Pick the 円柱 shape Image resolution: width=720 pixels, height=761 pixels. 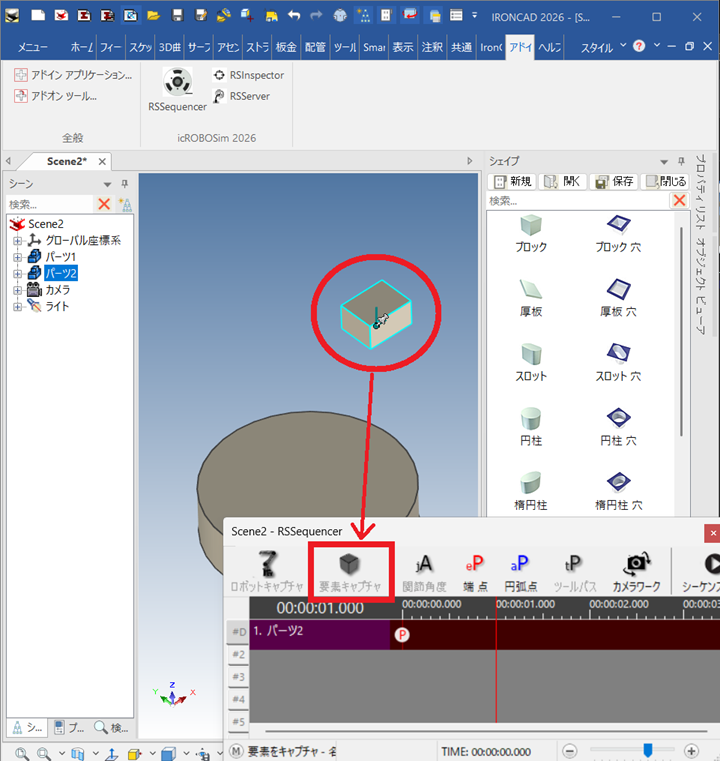(531, 427)
